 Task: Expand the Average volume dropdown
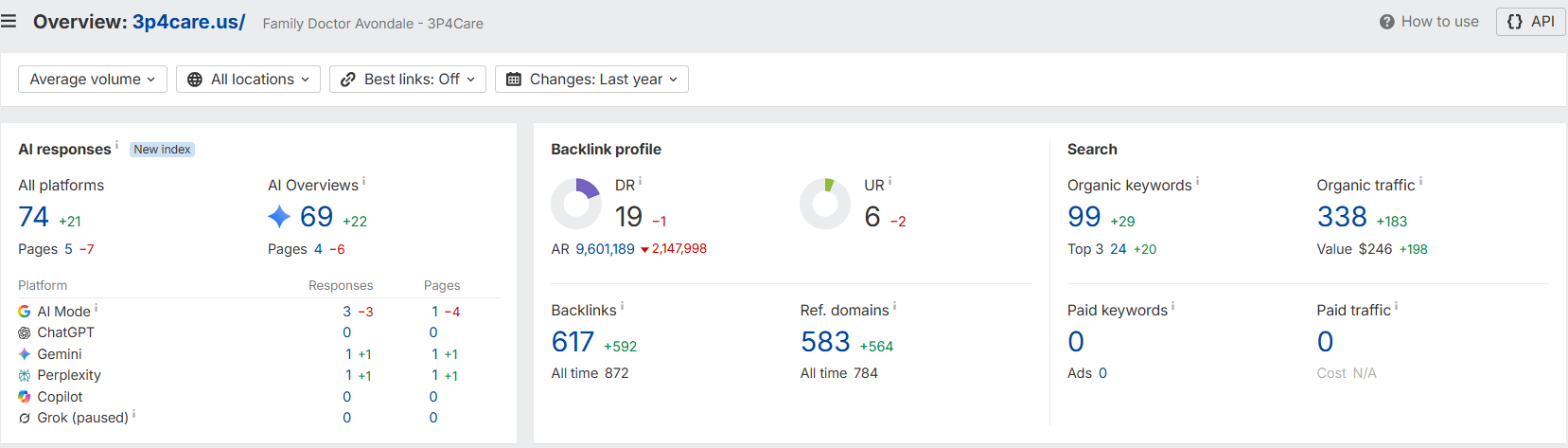(93, 79)
